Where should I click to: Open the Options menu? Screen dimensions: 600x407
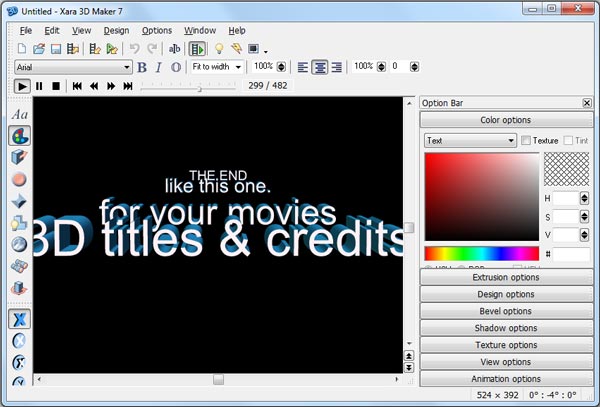(x=157, y=30)
